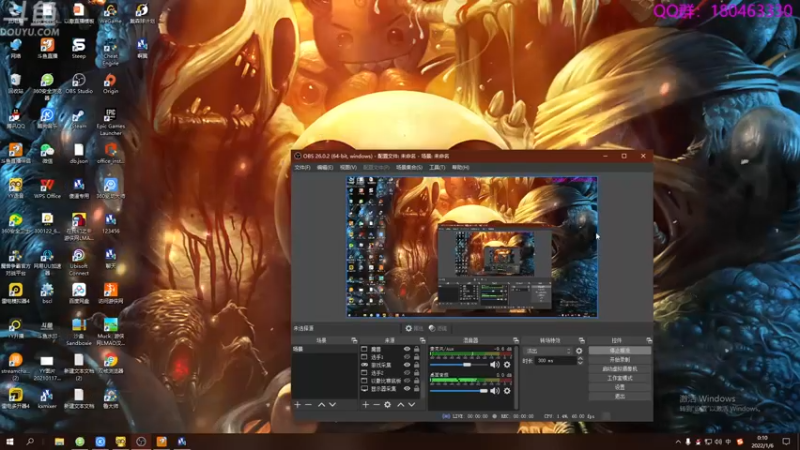
Task: Toggle visibility of first source in list
Action: [407, 349]
